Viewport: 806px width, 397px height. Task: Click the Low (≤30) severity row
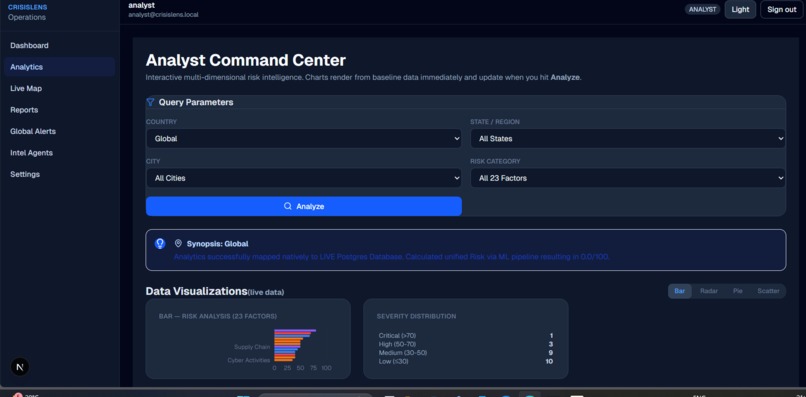[466, 362]
